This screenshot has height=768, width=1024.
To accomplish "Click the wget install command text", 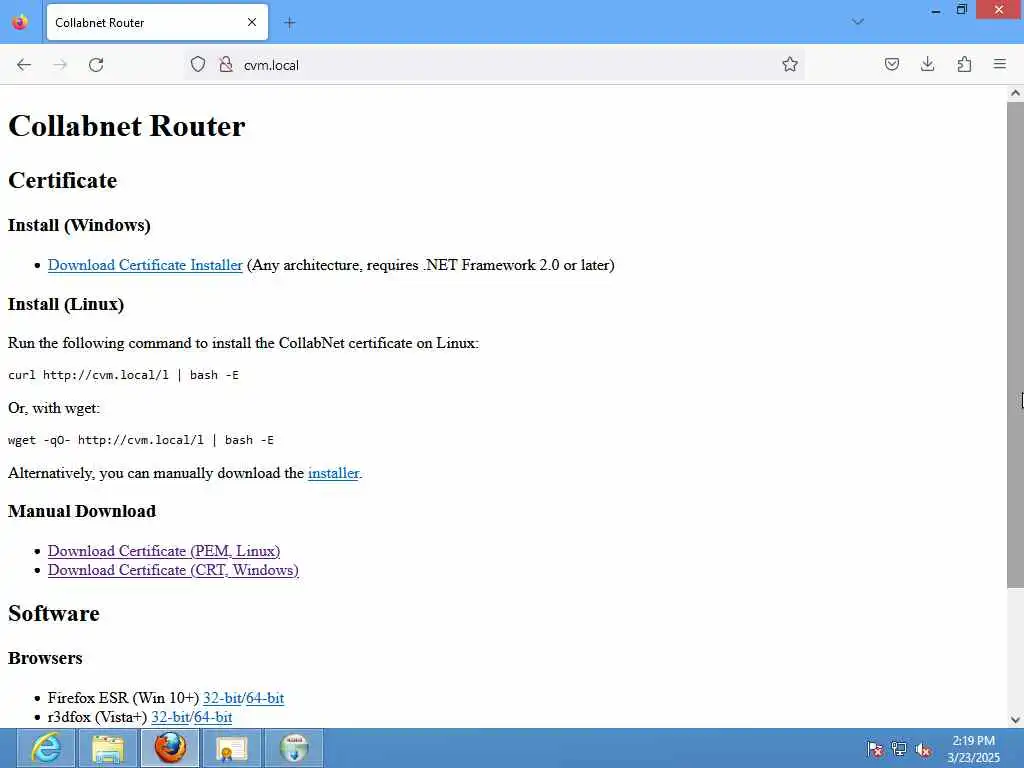I will click(x=141, y=440).
